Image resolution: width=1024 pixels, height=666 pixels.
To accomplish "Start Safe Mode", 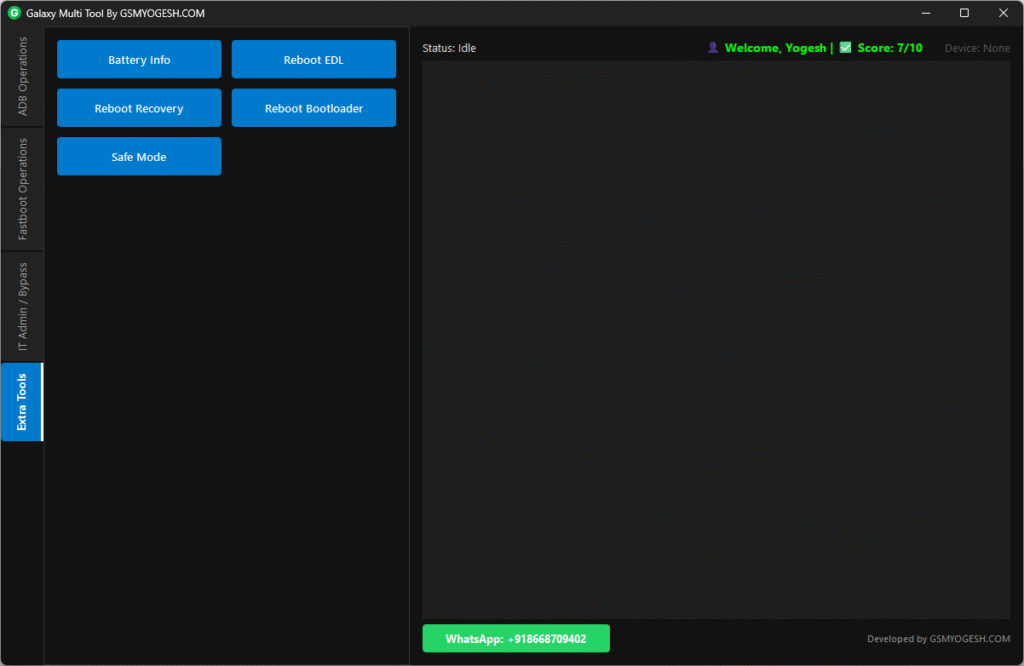I will (x=139, y=157).
